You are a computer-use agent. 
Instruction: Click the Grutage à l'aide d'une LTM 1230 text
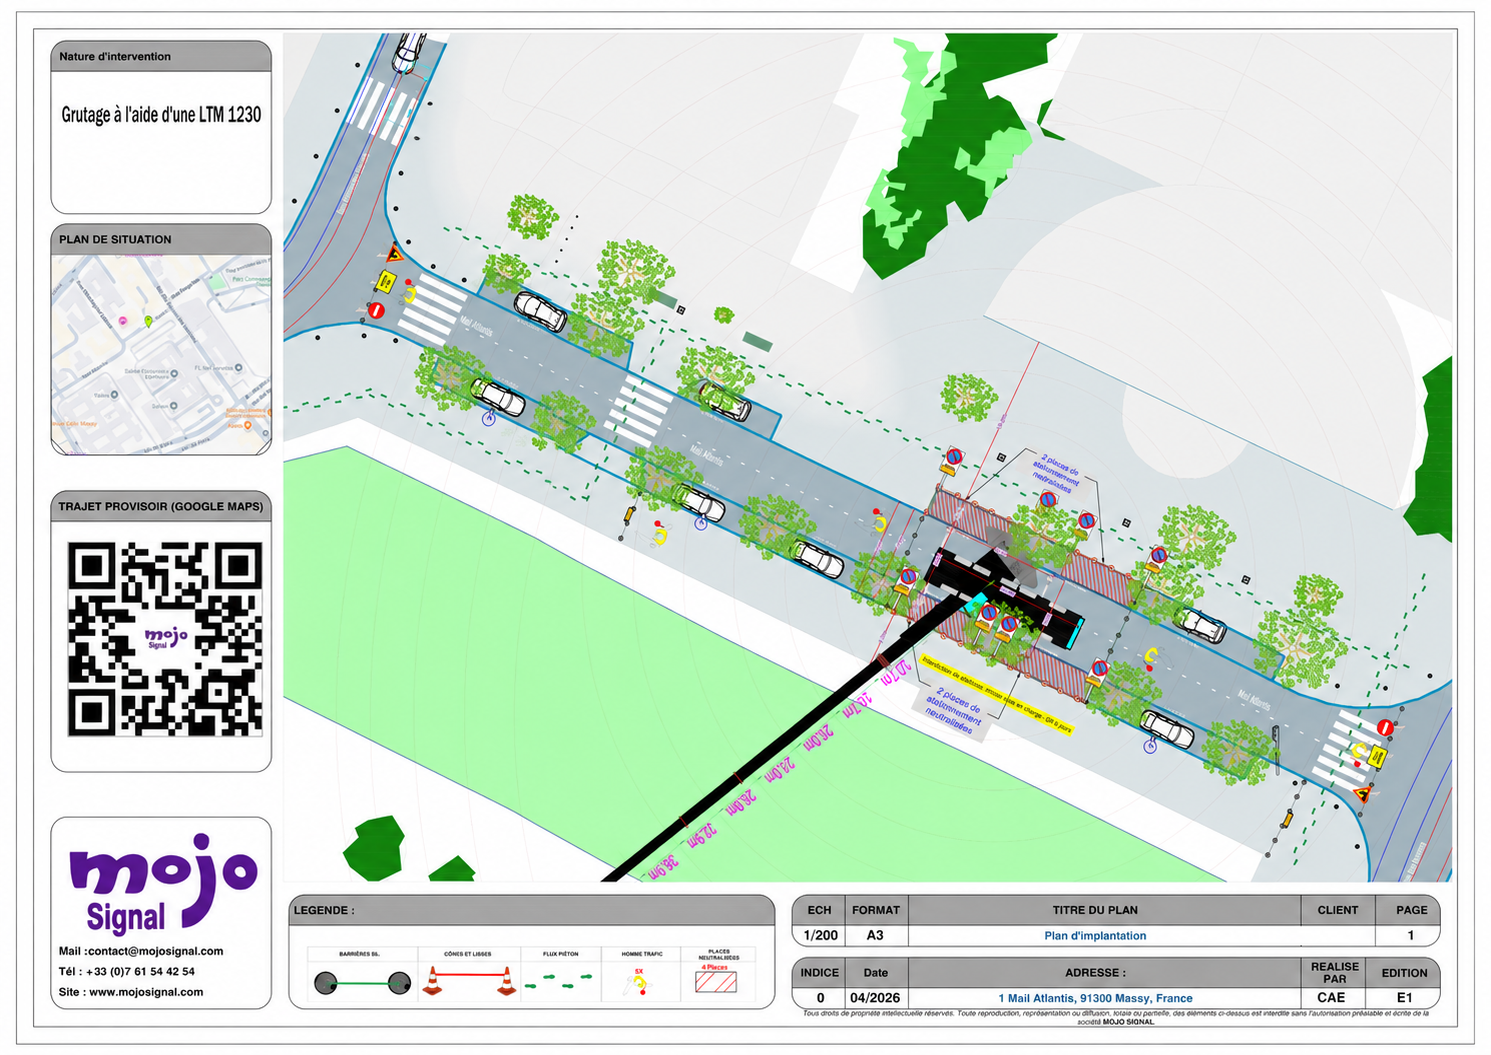161,115
